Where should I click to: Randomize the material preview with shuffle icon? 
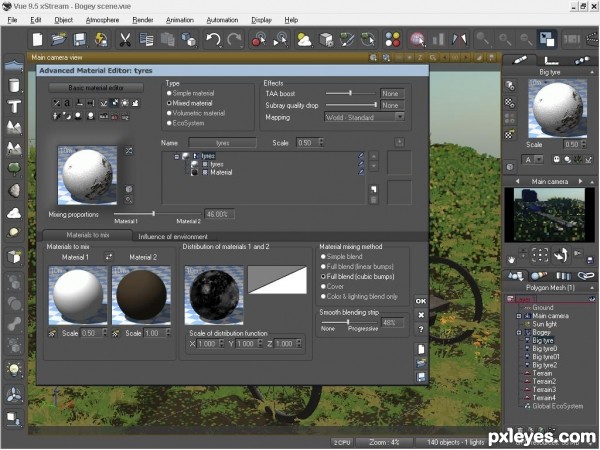pyautogui.click(x=129, y=151)
